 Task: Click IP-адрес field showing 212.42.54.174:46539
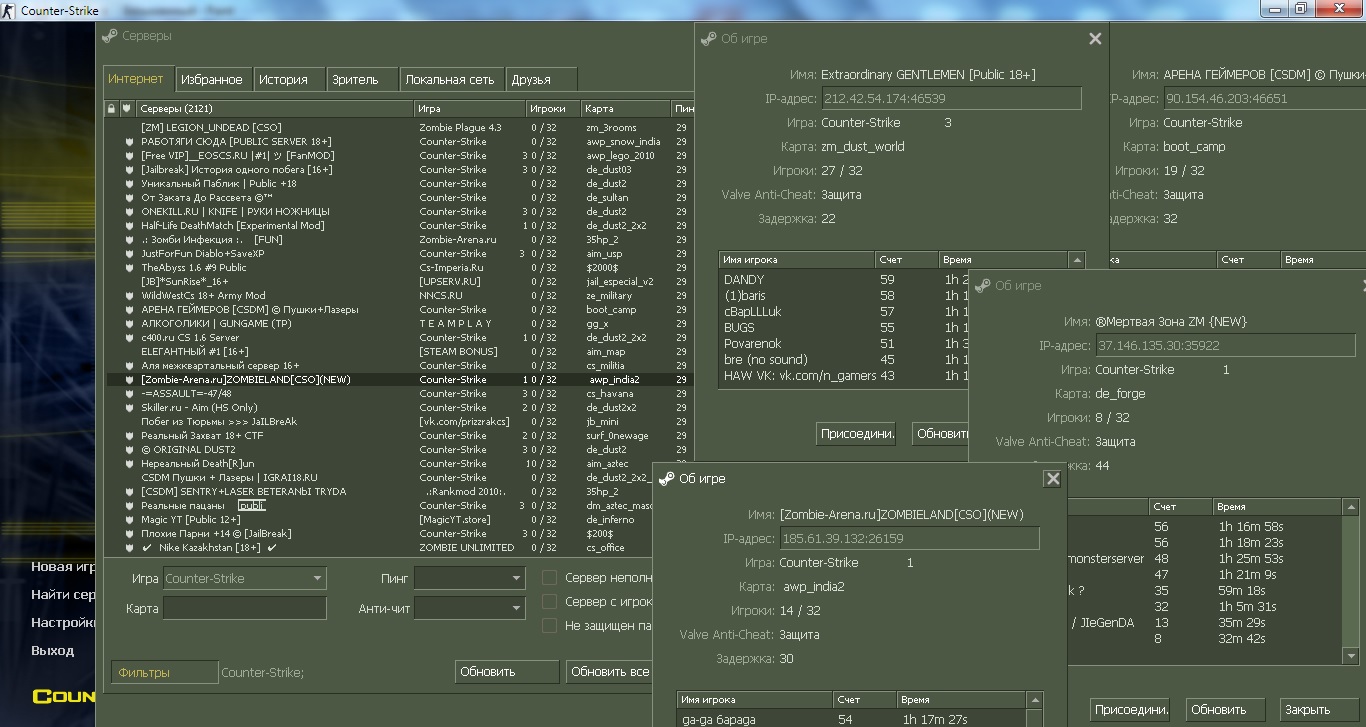point(951,98)
